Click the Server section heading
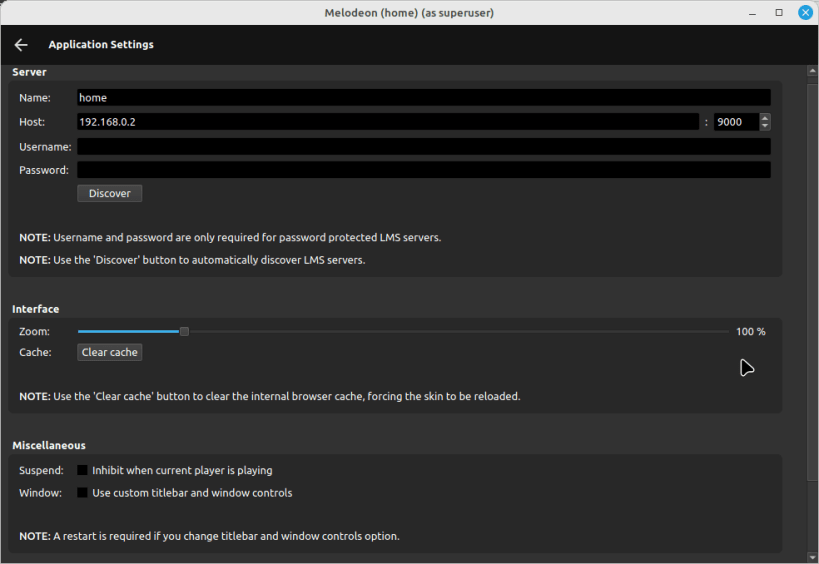The height and width of the screenshot is (564, 819). pyautogui.click(x=29, y=72)
